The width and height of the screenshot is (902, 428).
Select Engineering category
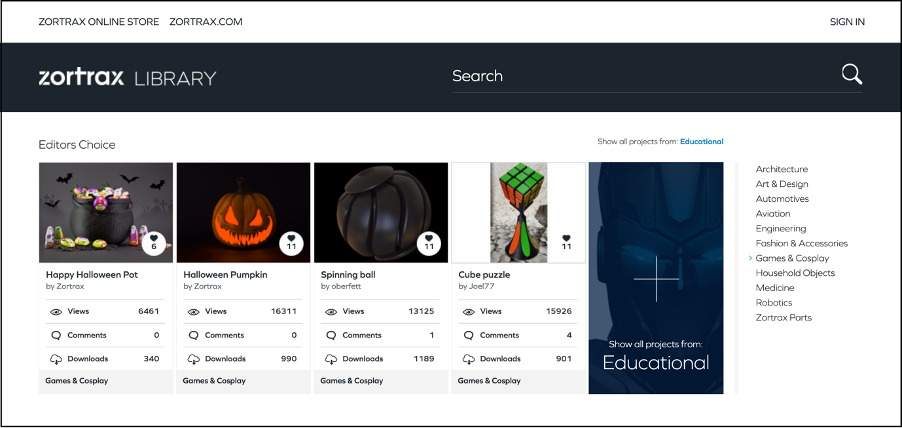781,228
